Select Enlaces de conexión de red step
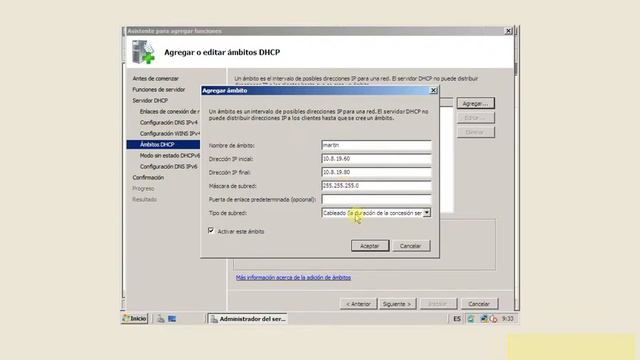640x360 pixels. (x=169, y=111)
